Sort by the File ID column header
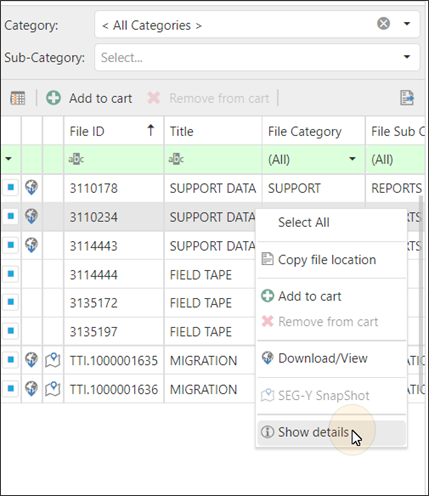Screen dimensions: 429x496 (x=114, y=131)
